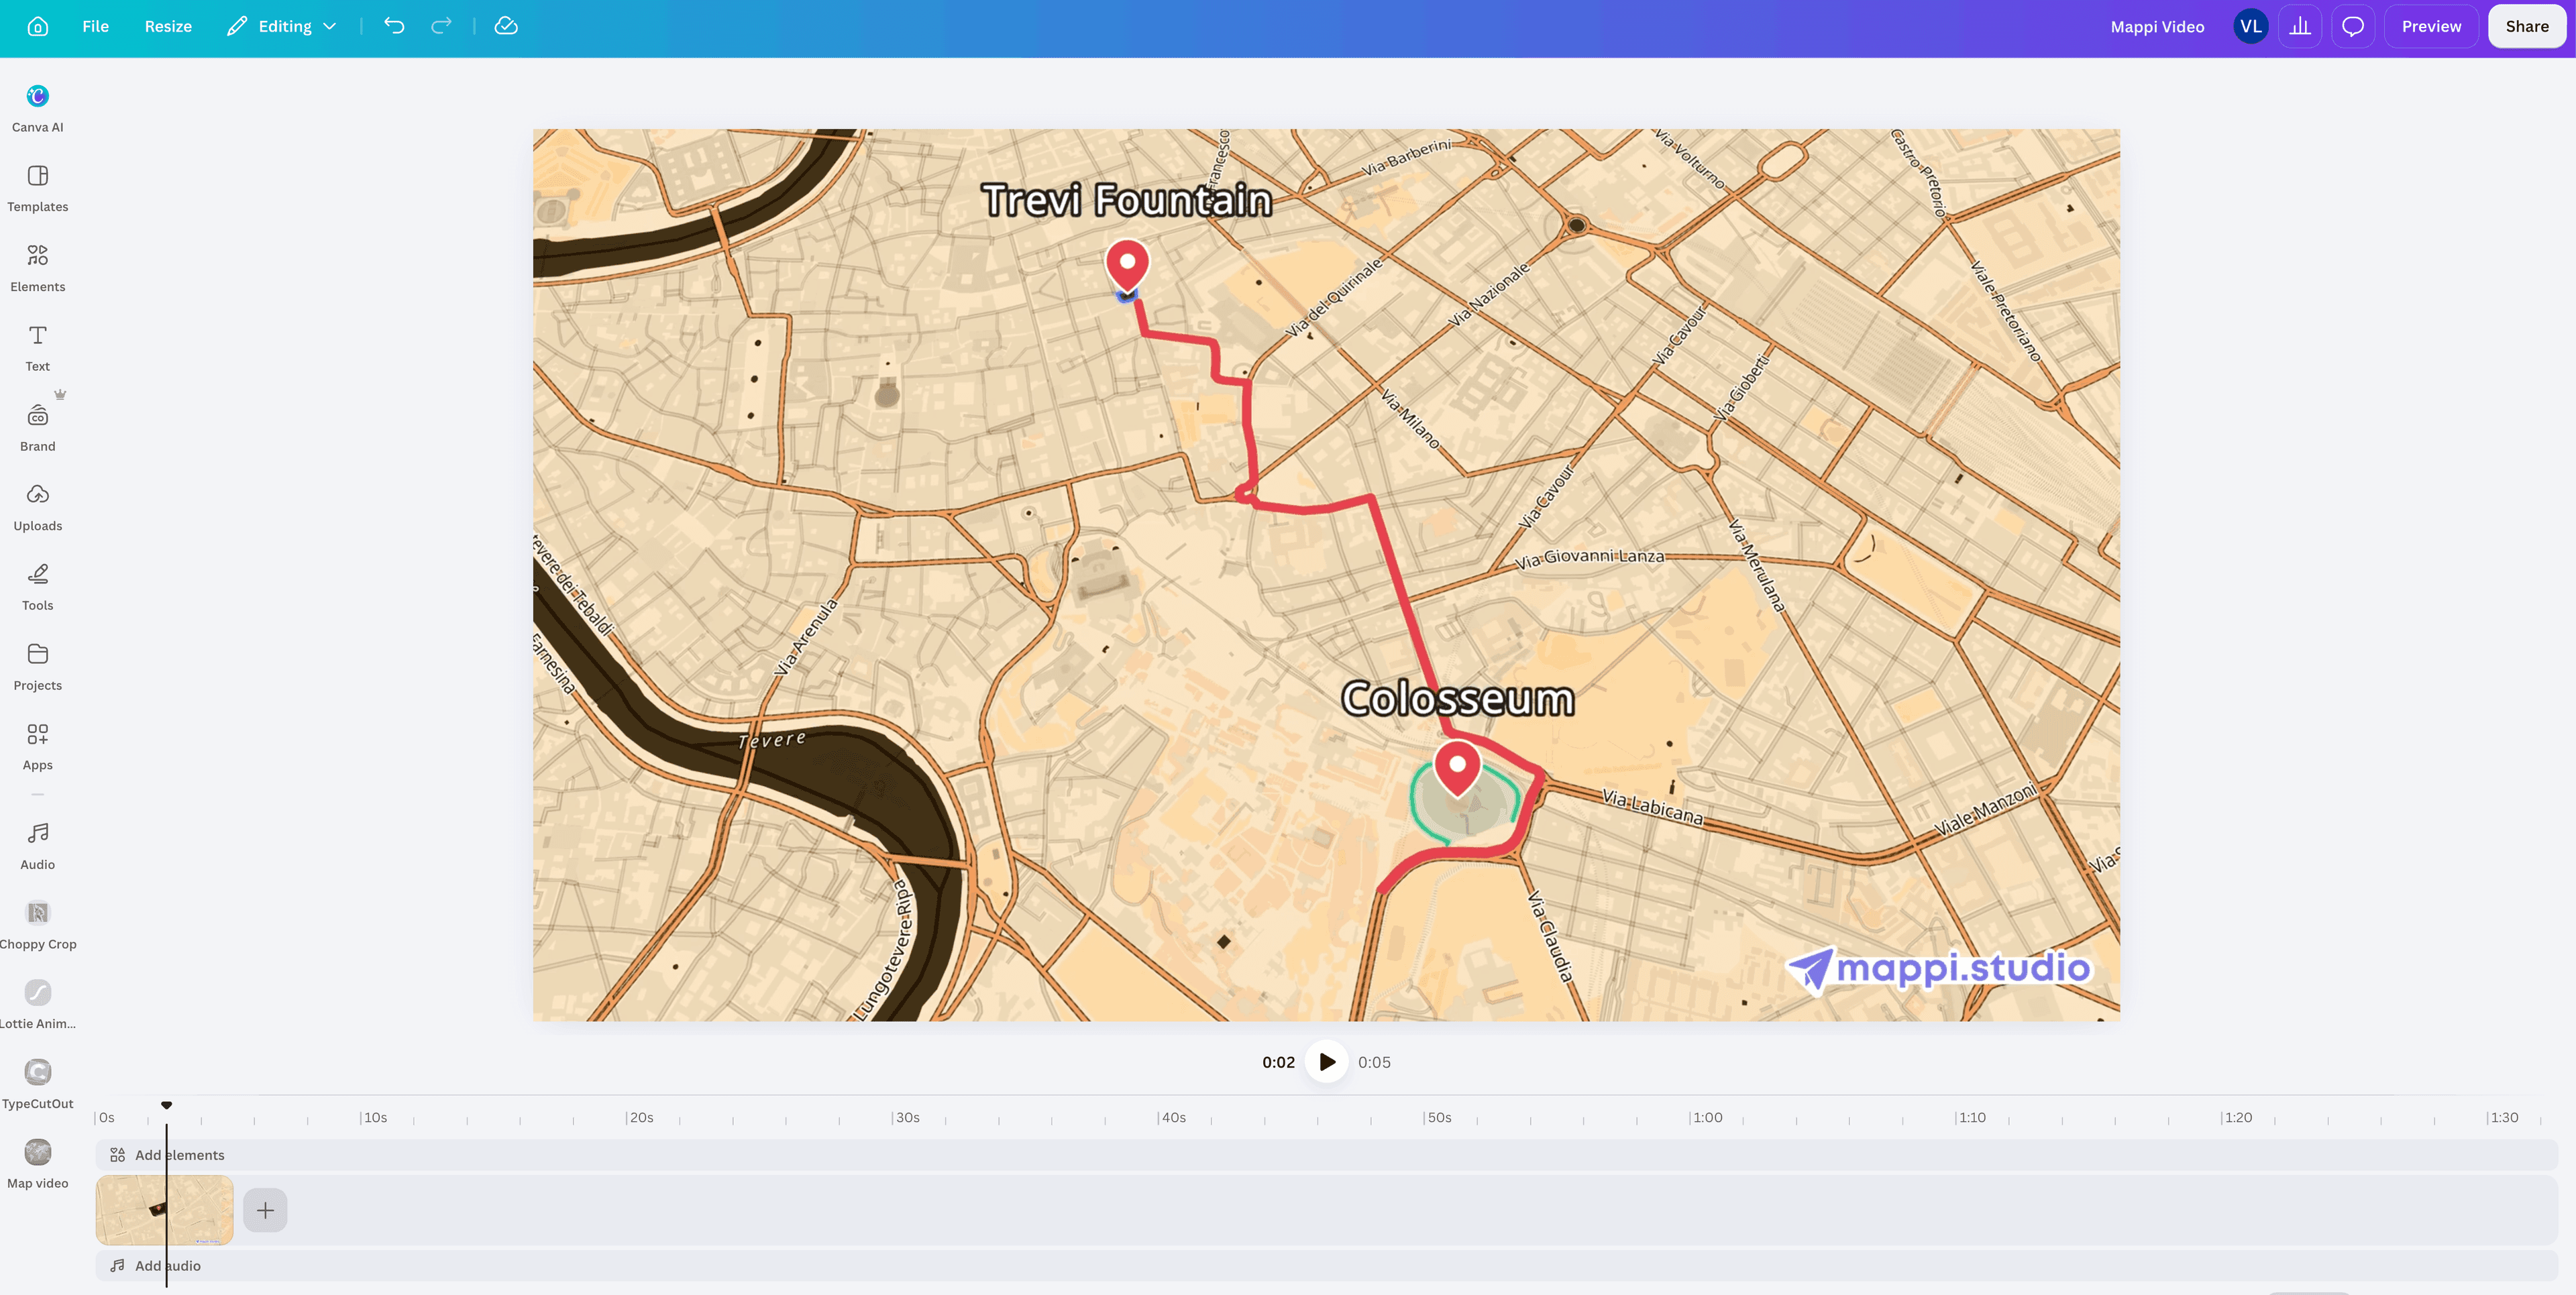Viewport: 2576px width, 1295px height.
Task: Open the Uploads panel
Action: (x=38, y=507)
